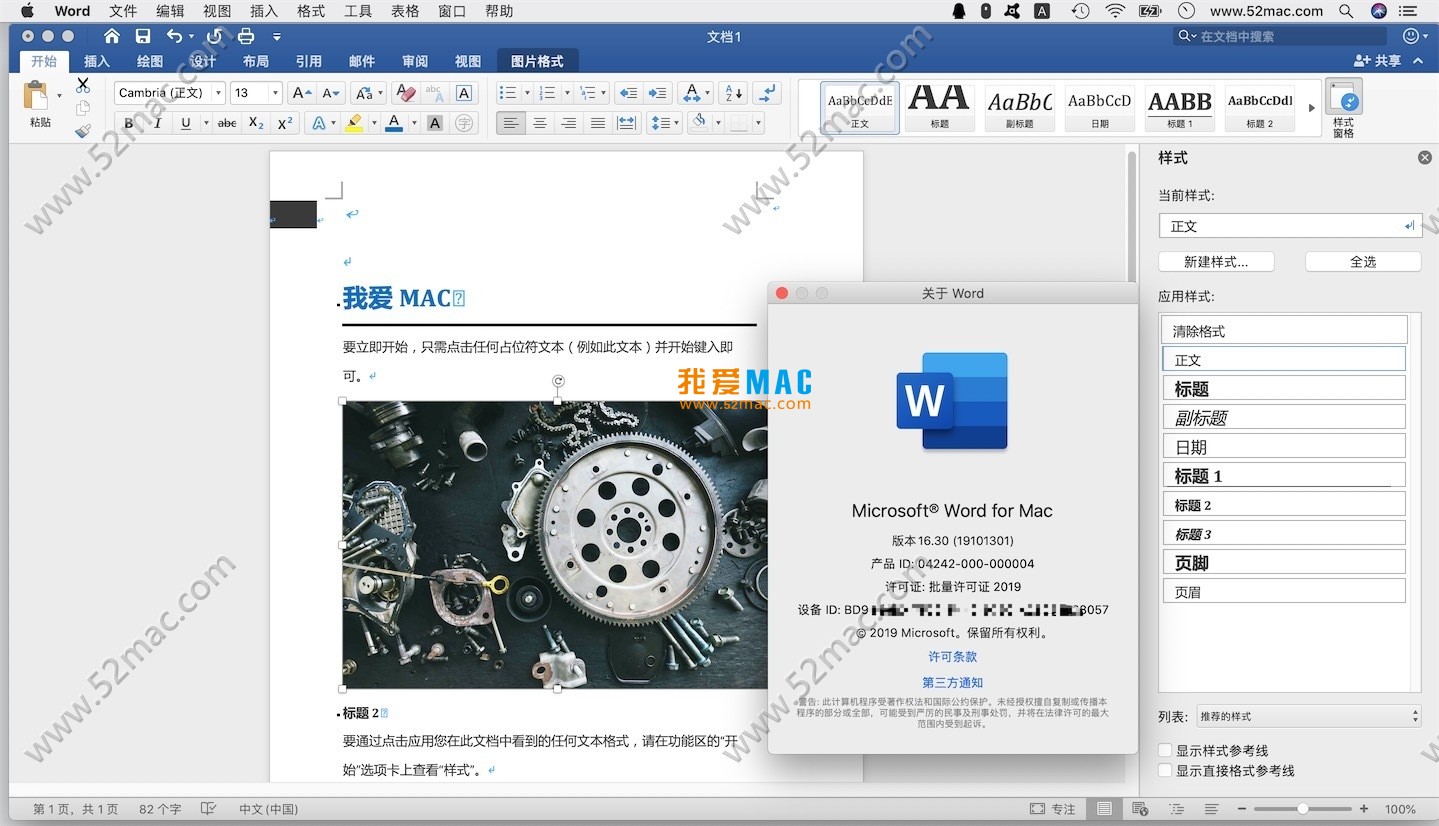Image resolution: width=1439 pixels, height=826 pixels.
Task: Click the Redo arrow icon
Action: click(214, 36)
